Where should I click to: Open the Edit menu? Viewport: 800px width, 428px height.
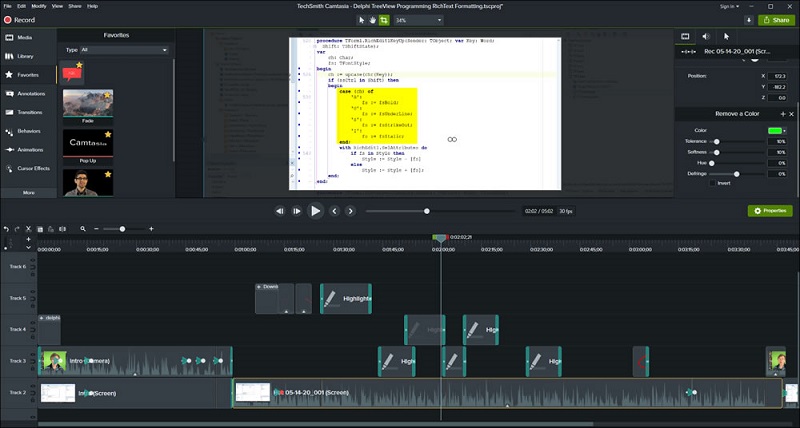pos(21,6)
